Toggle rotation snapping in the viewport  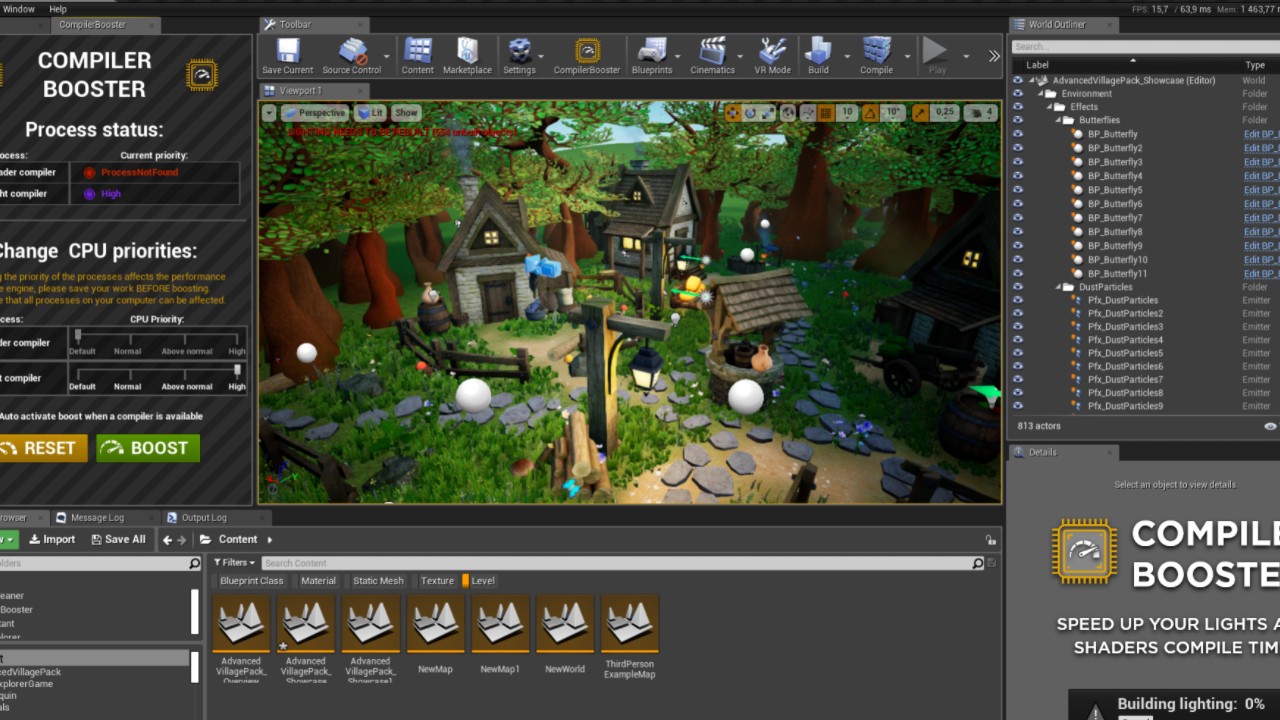pyautogui.click(x=870, y=113)
